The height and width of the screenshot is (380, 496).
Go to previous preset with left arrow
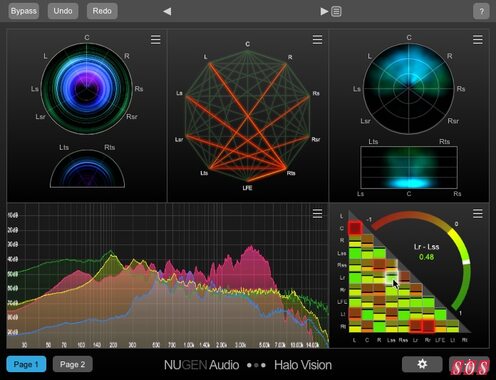pos(167,12)
